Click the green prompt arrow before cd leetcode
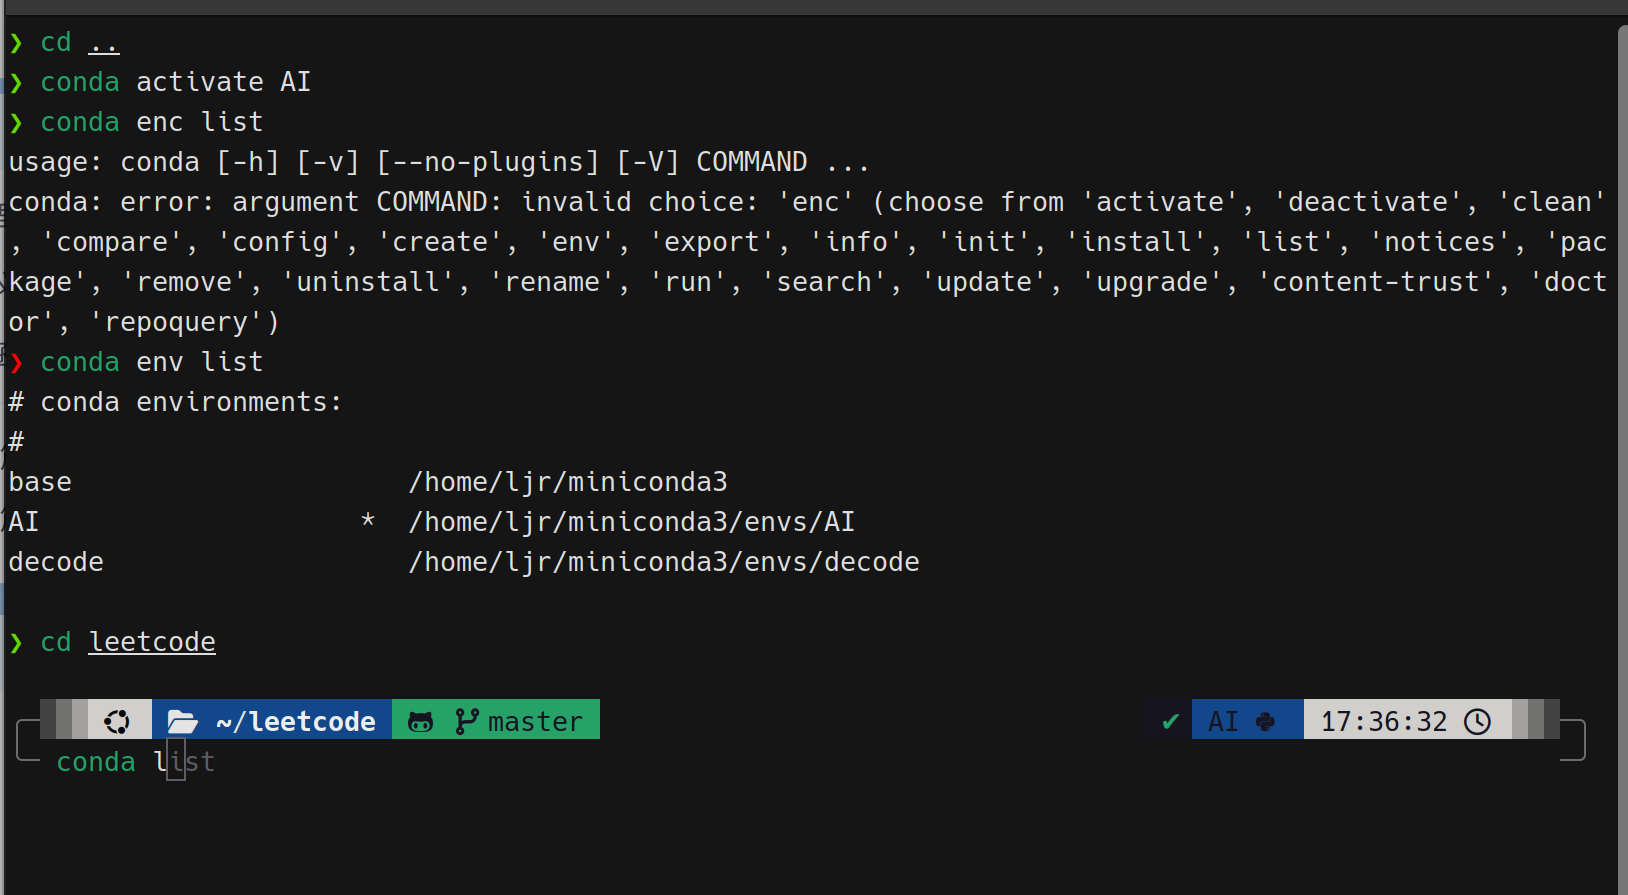 point(16,642)
